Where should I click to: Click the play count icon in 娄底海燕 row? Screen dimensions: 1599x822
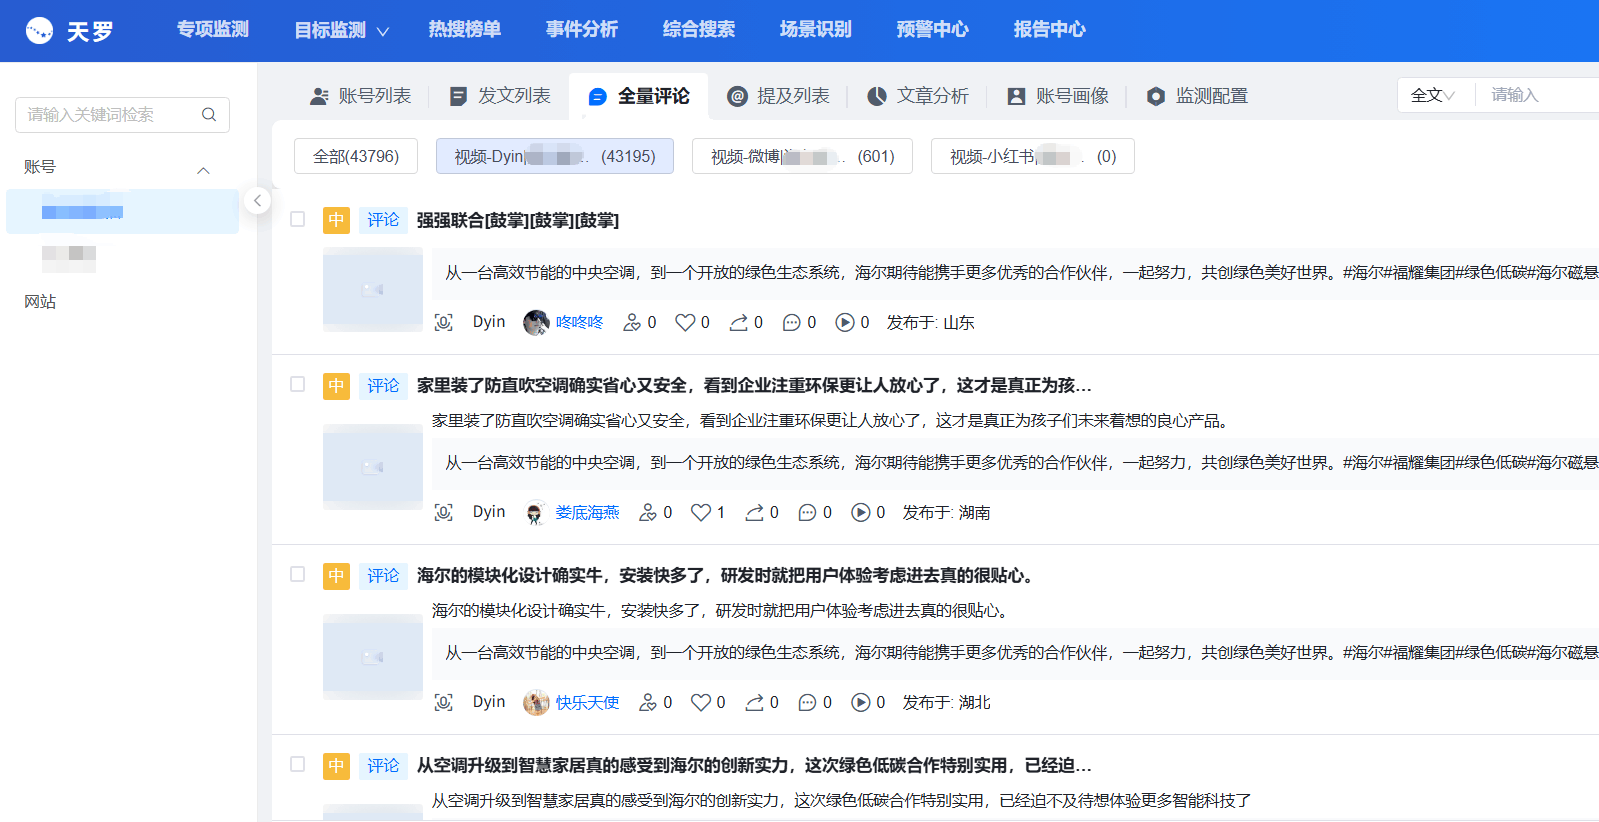(x=861, y=512)
